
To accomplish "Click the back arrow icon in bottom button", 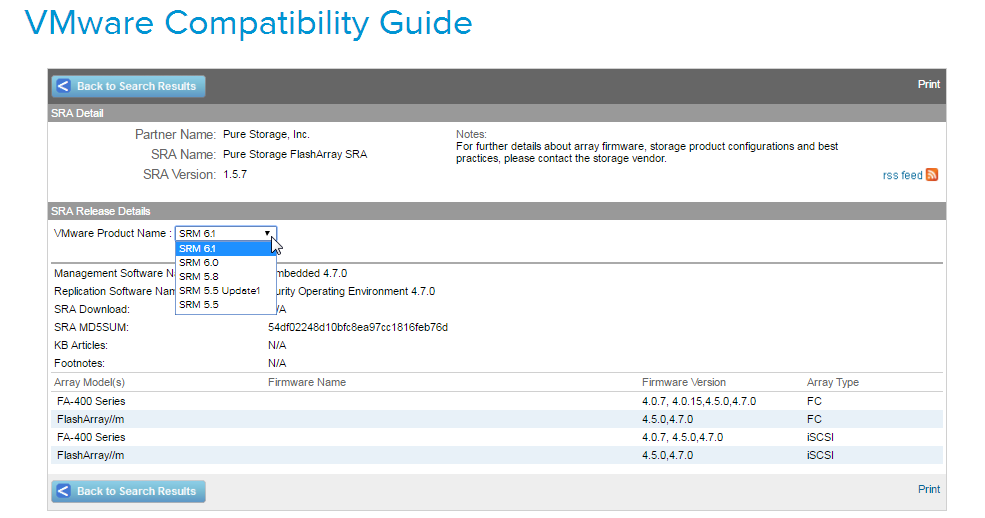I will (x=63, y=491).
